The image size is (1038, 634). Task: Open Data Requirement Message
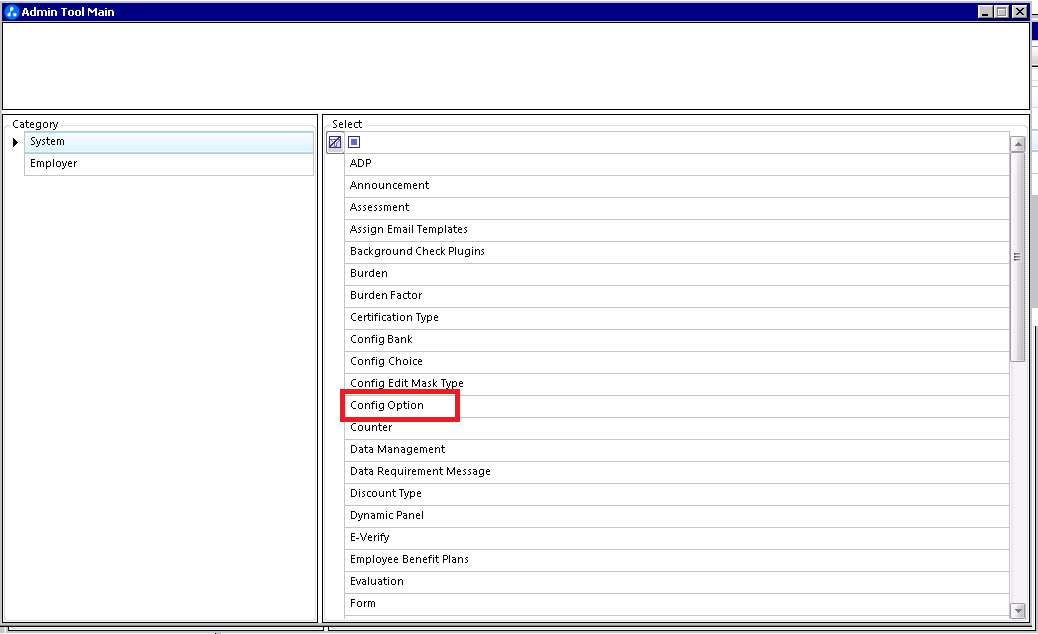tap(677, 472)
